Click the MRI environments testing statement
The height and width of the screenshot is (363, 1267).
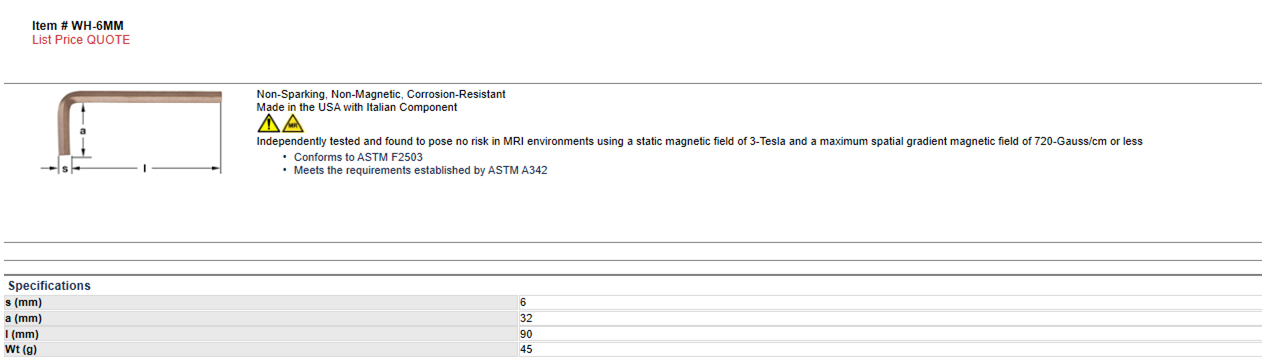click(x=699, y=142)
